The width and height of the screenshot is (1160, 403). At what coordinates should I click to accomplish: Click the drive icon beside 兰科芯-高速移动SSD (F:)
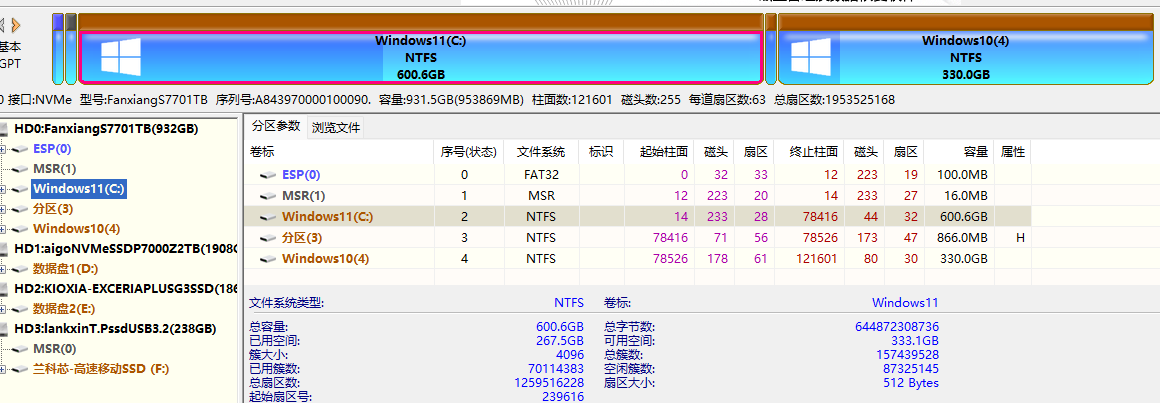click(x=20, y=368)
